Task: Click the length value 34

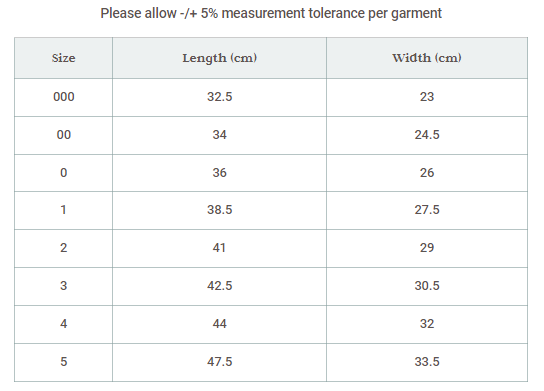Action: (220, 135)
